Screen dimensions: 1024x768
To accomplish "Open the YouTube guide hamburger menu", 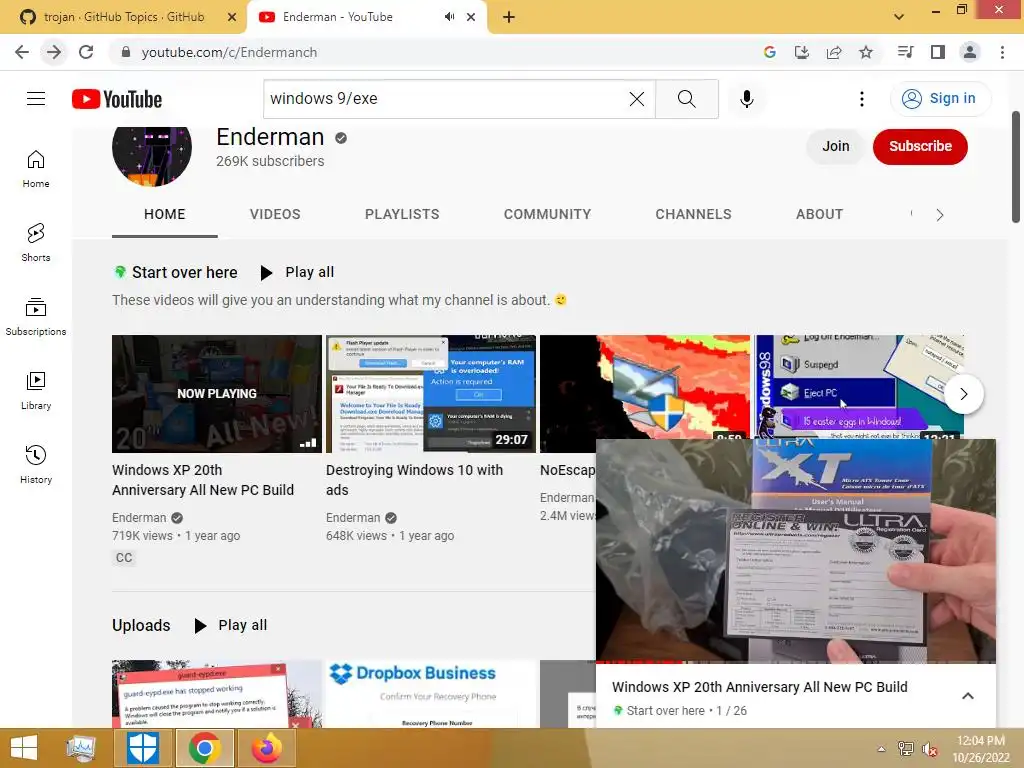I will (36, 99).
